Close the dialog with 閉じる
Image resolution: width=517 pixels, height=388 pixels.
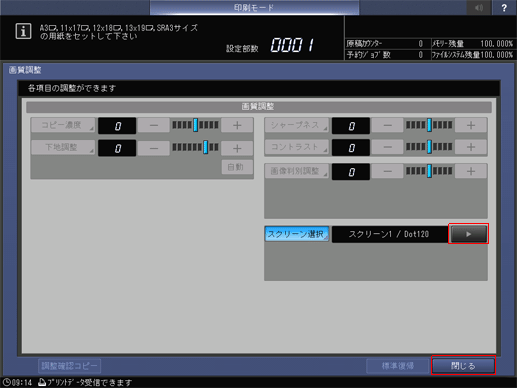pos(463,366)
